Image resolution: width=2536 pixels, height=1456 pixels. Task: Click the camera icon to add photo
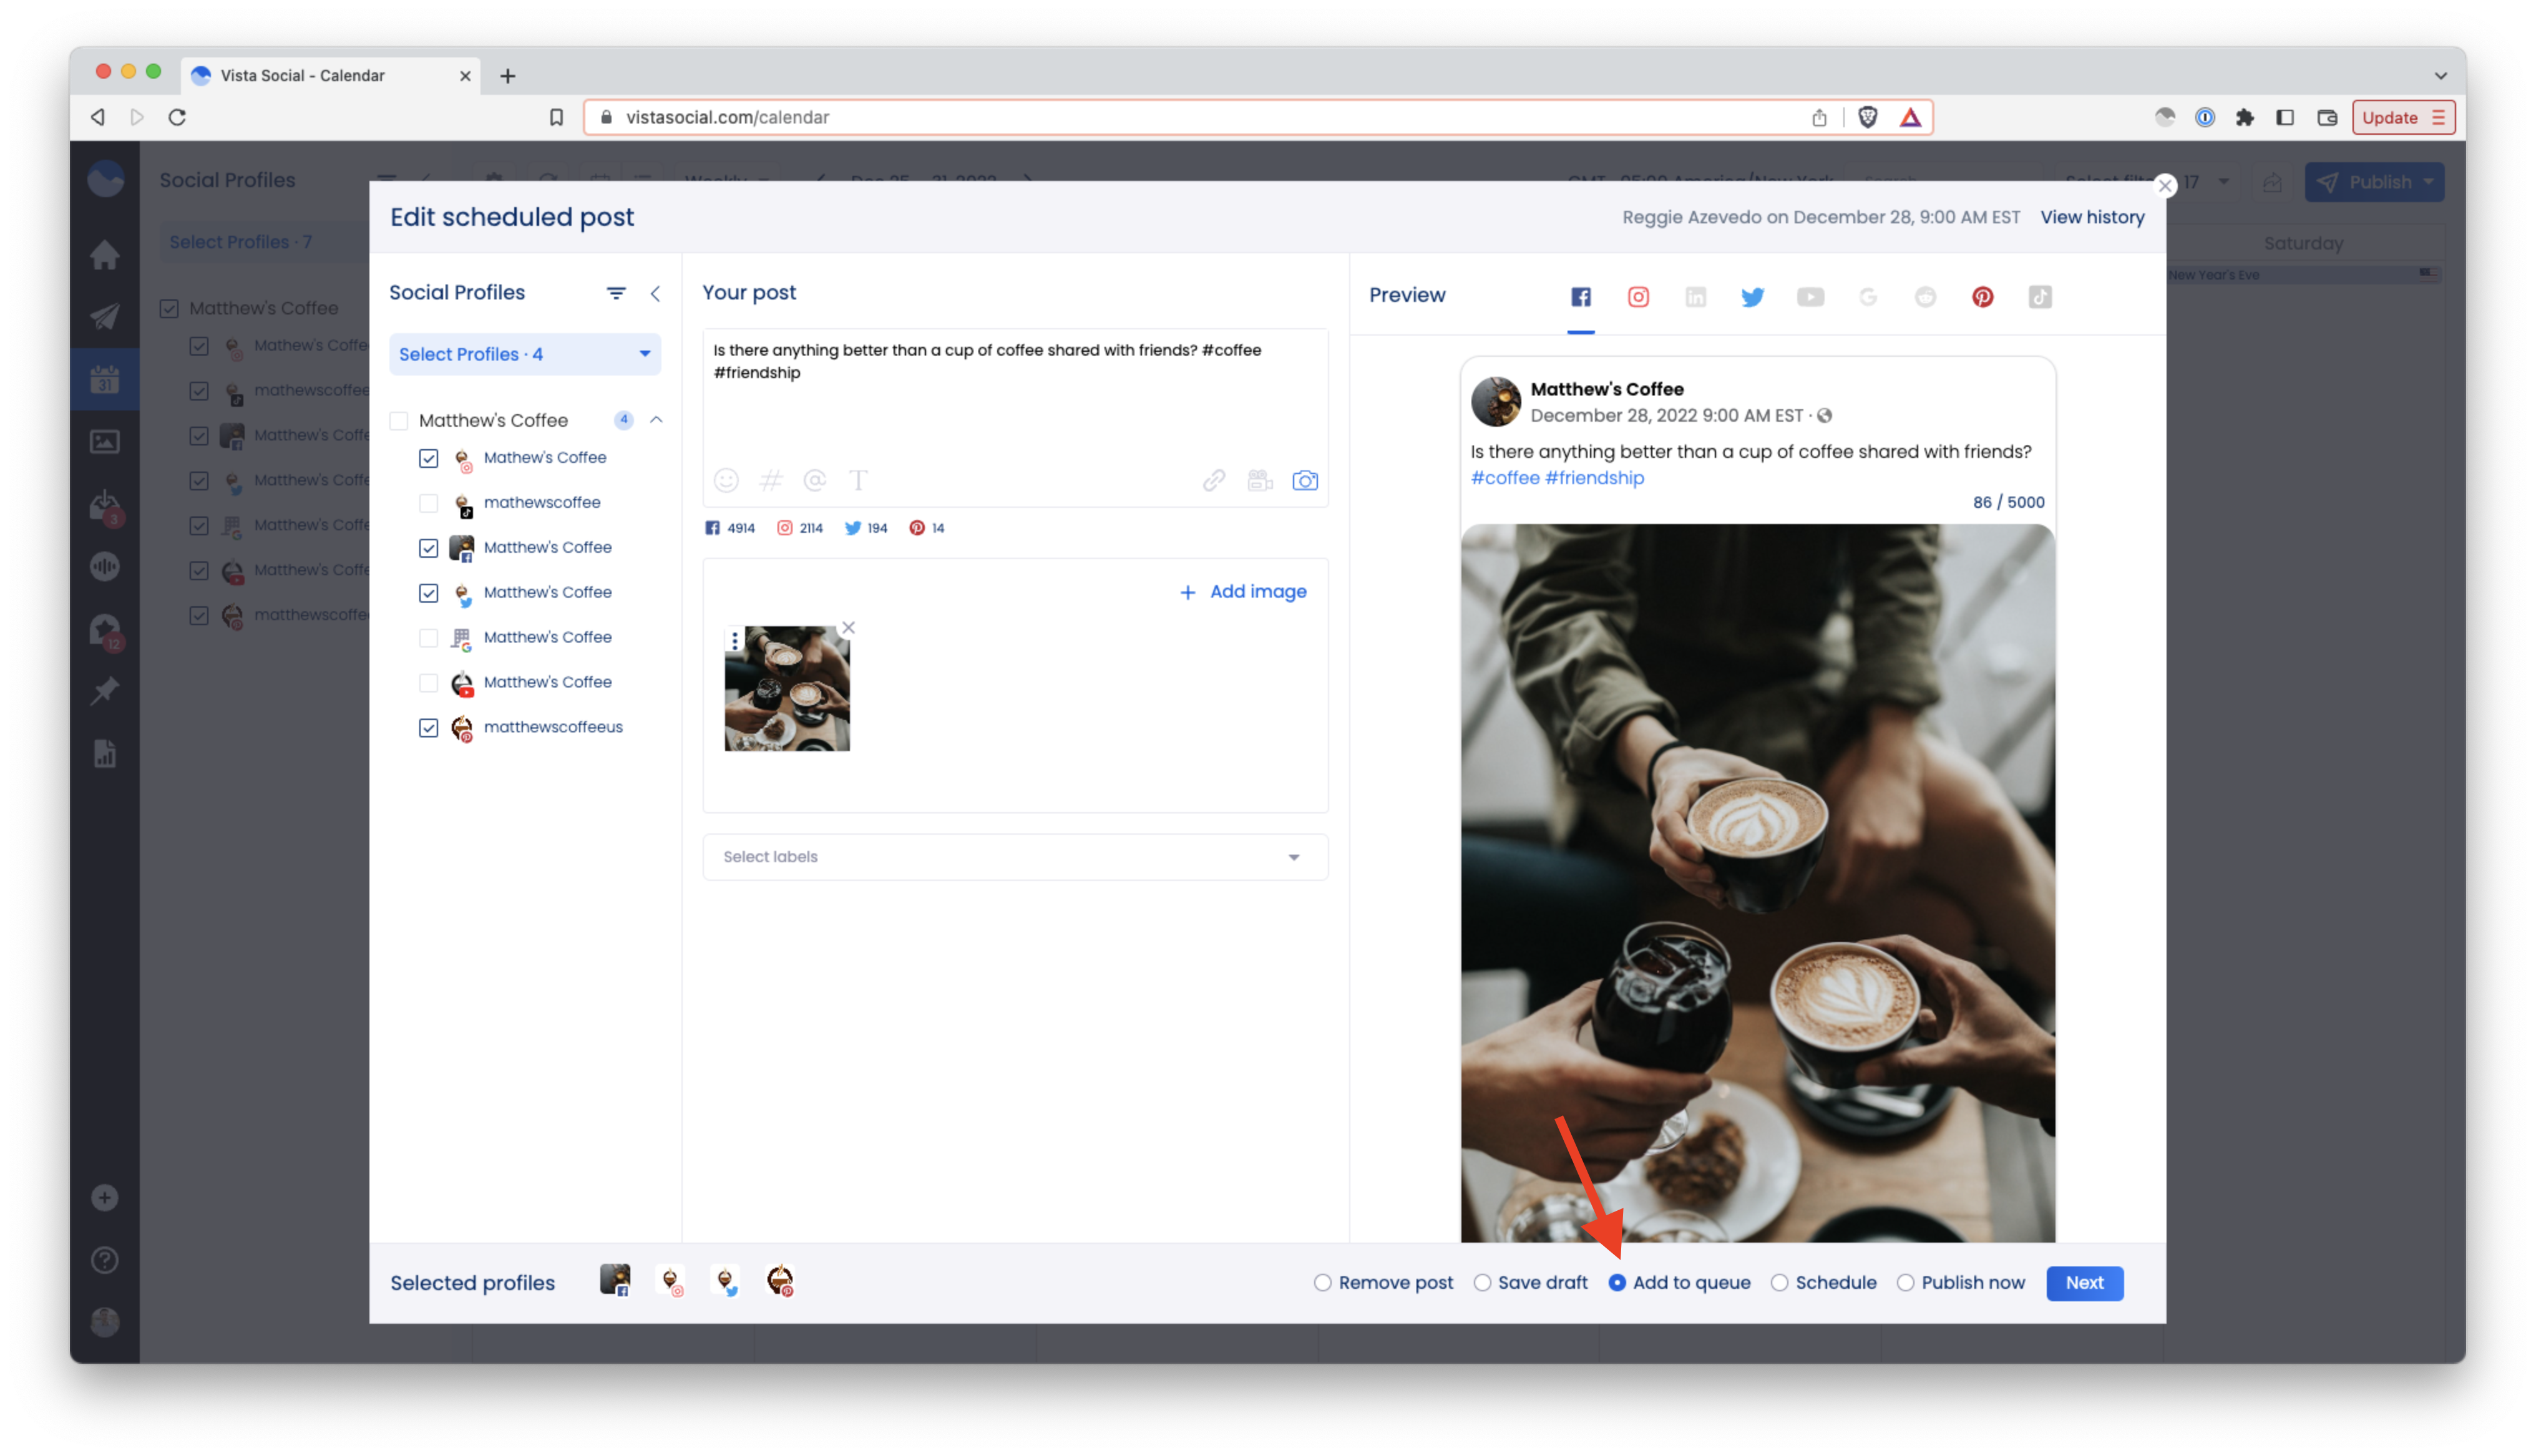[x=1305, y=481]
